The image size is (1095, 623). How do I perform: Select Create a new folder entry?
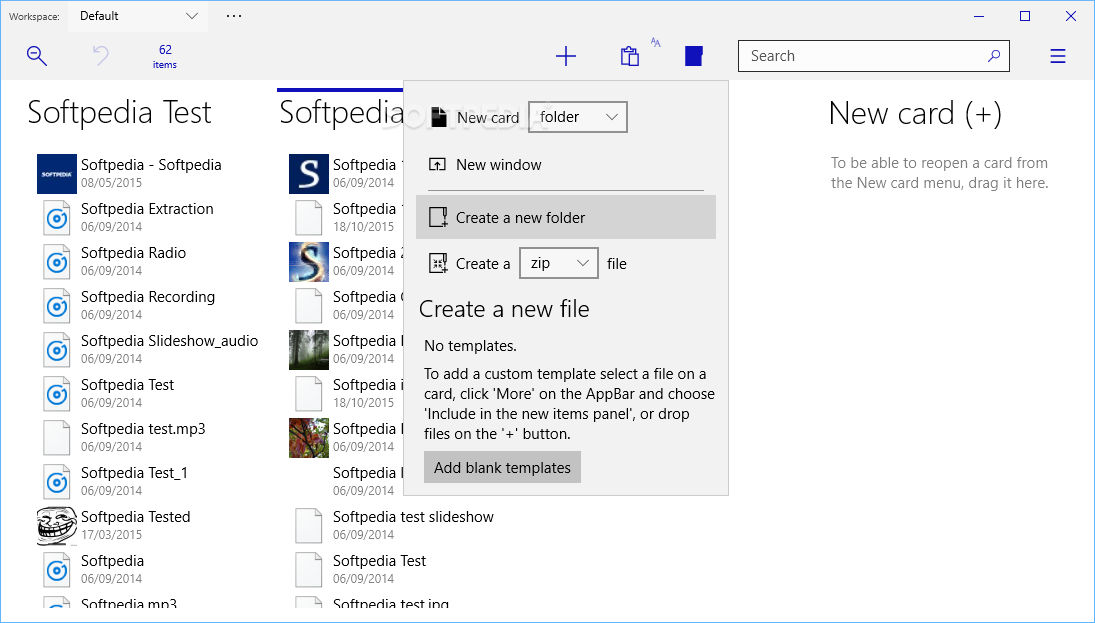pos(566,217)
